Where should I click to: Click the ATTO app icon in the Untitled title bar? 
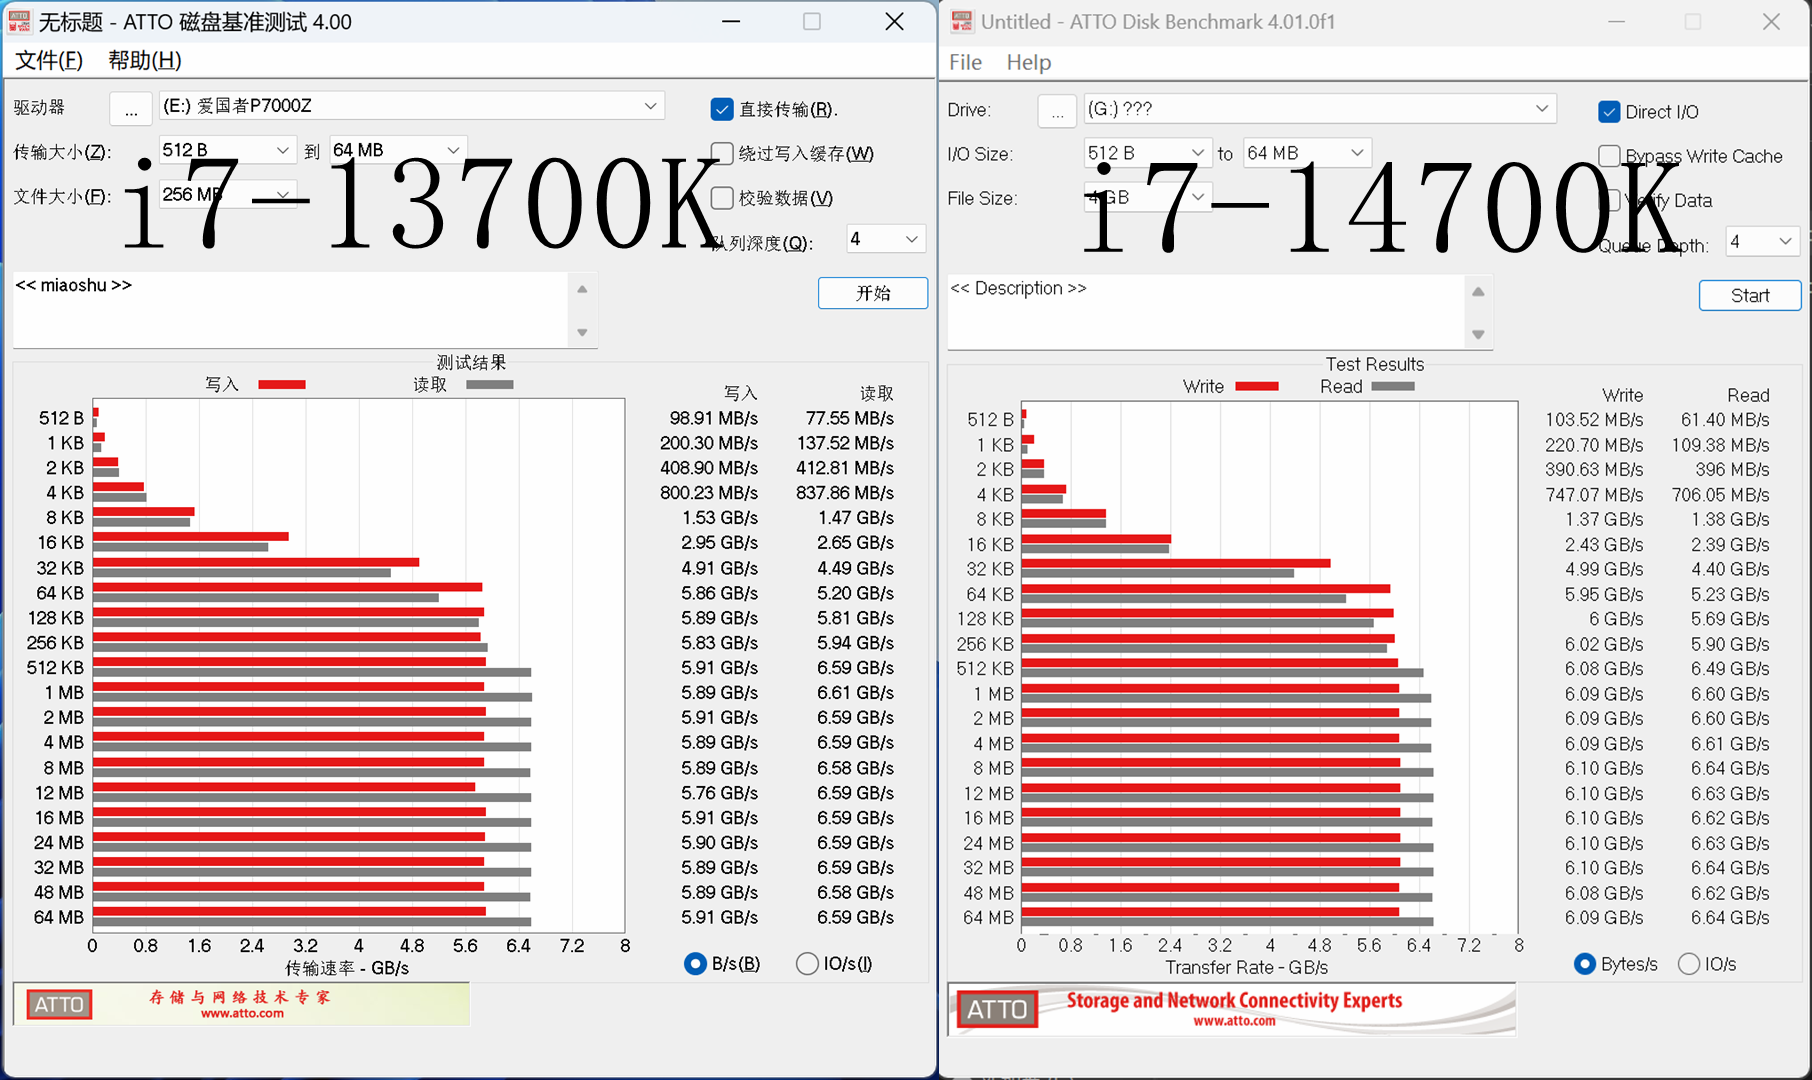point(962,21)
